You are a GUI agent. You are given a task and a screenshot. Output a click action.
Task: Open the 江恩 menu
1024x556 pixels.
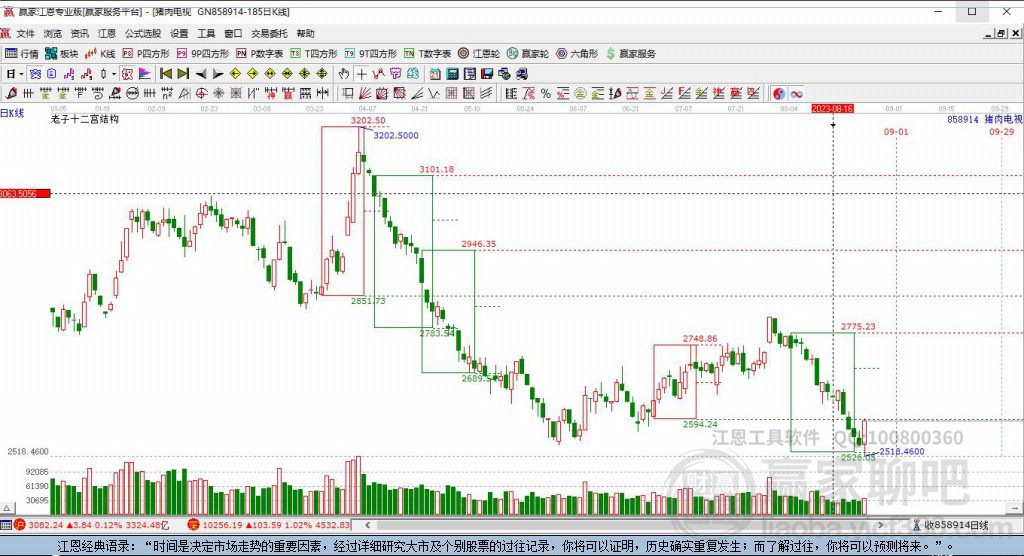tap(106, 33)
